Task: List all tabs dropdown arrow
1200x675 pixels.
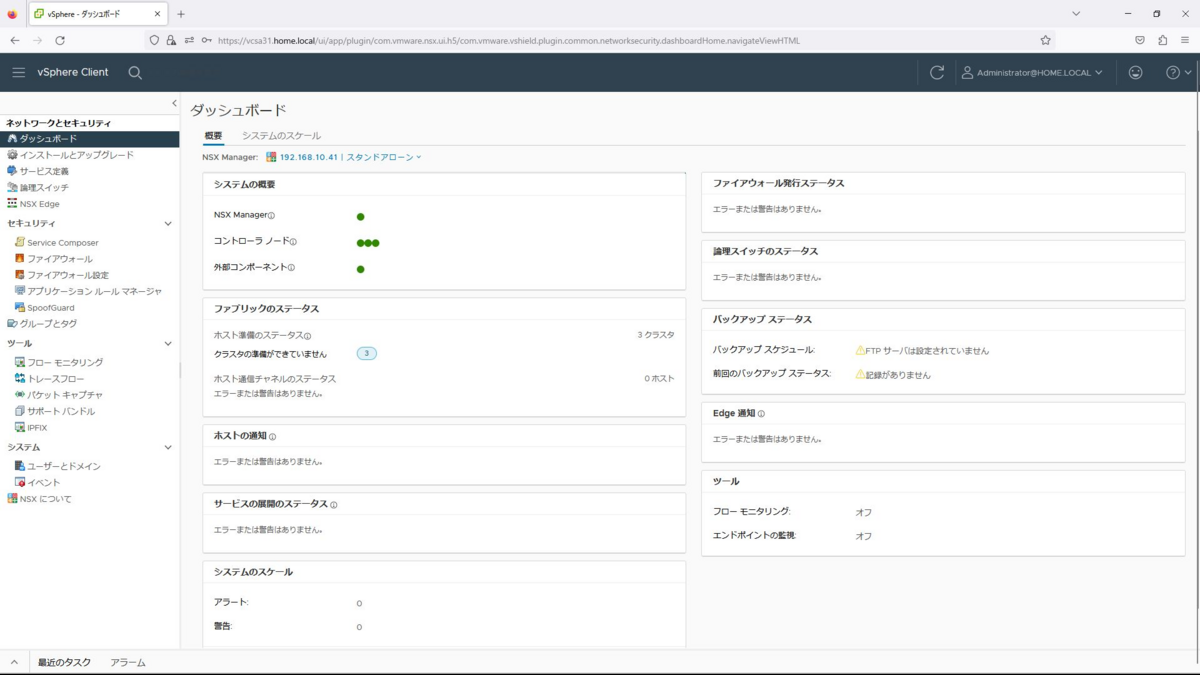Action: click(x=1076, y=14)
